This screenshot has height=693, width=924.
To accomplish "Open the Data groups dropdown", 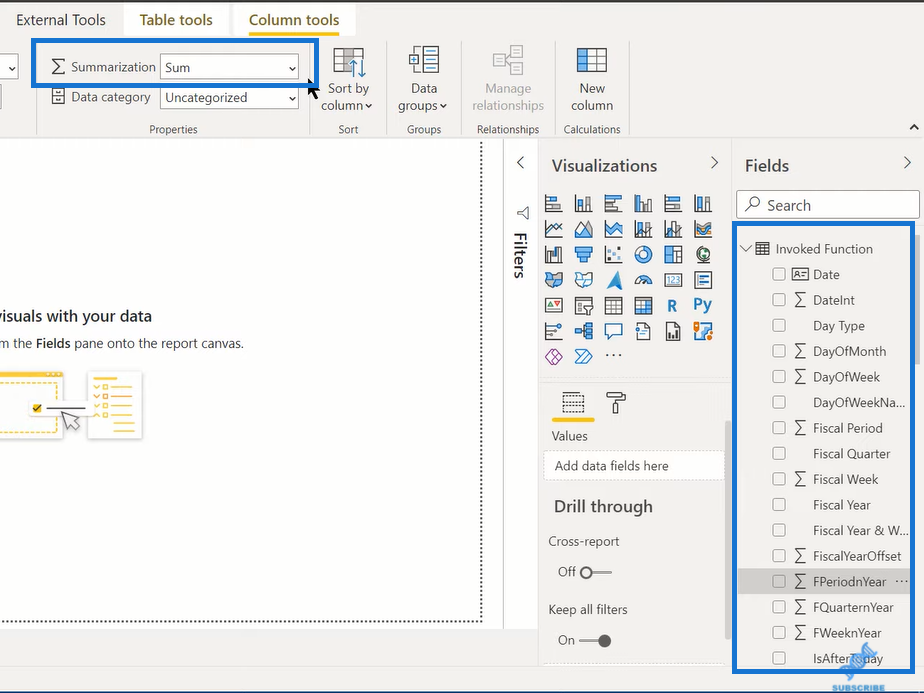I will tap(423, 80).
